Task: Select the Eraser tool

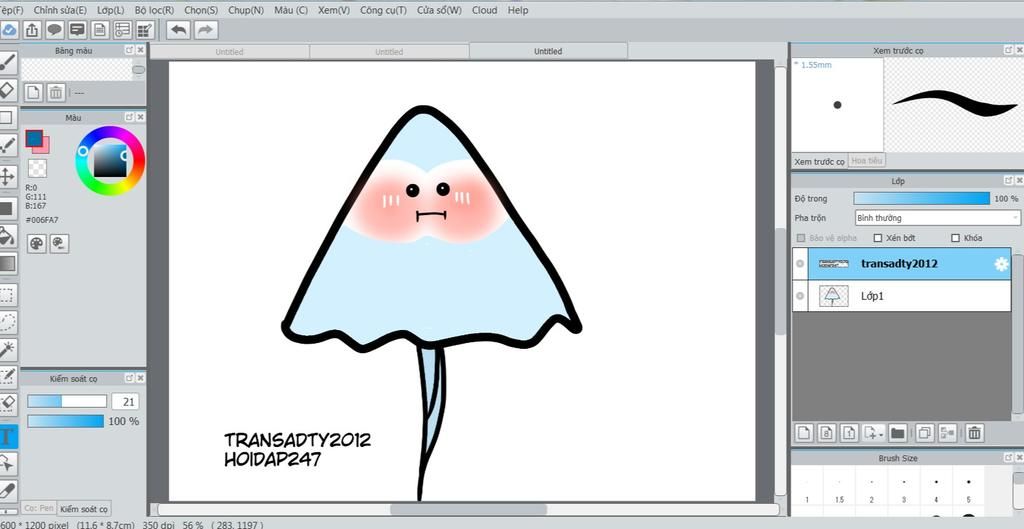Action: pyautogui.click(x=7, y=90)
